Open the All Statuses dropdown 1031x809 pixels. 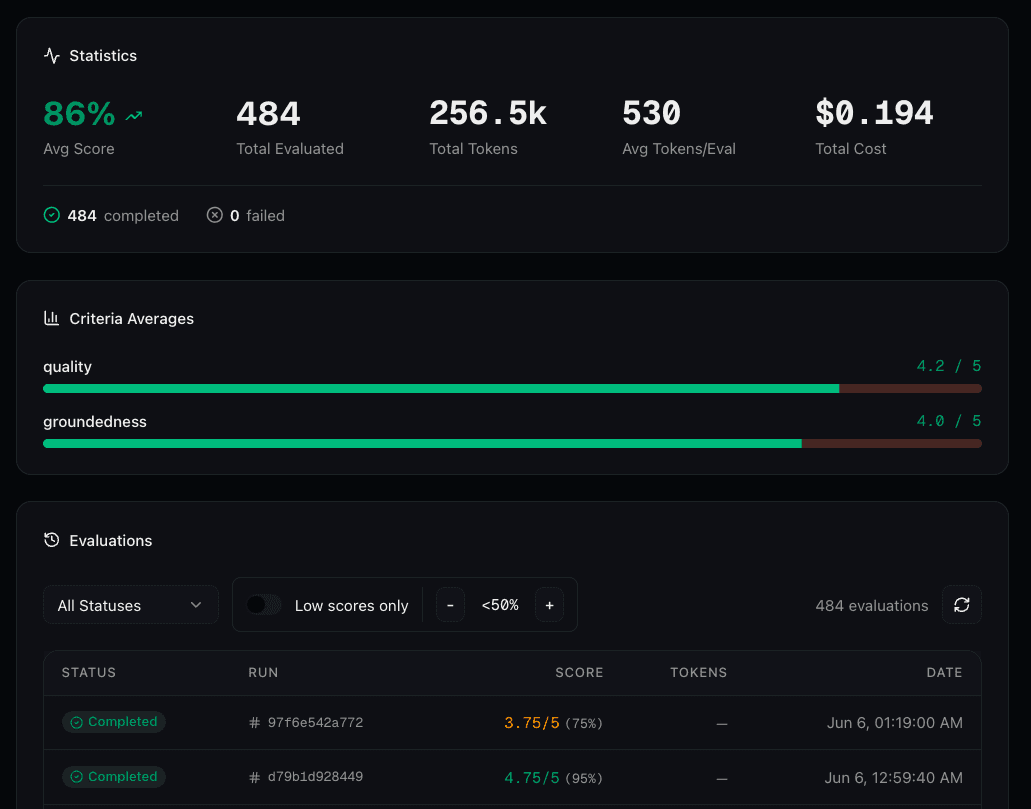(x=131, y=604)
